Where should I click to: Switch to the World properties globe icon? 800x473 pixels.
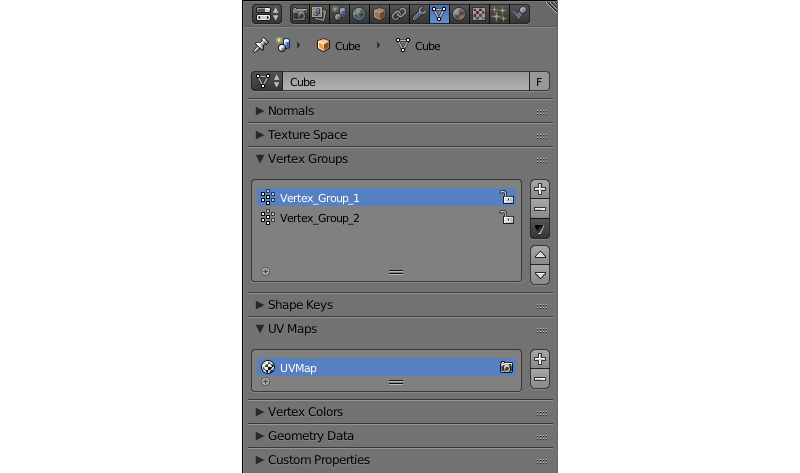[x=359, y=14]
